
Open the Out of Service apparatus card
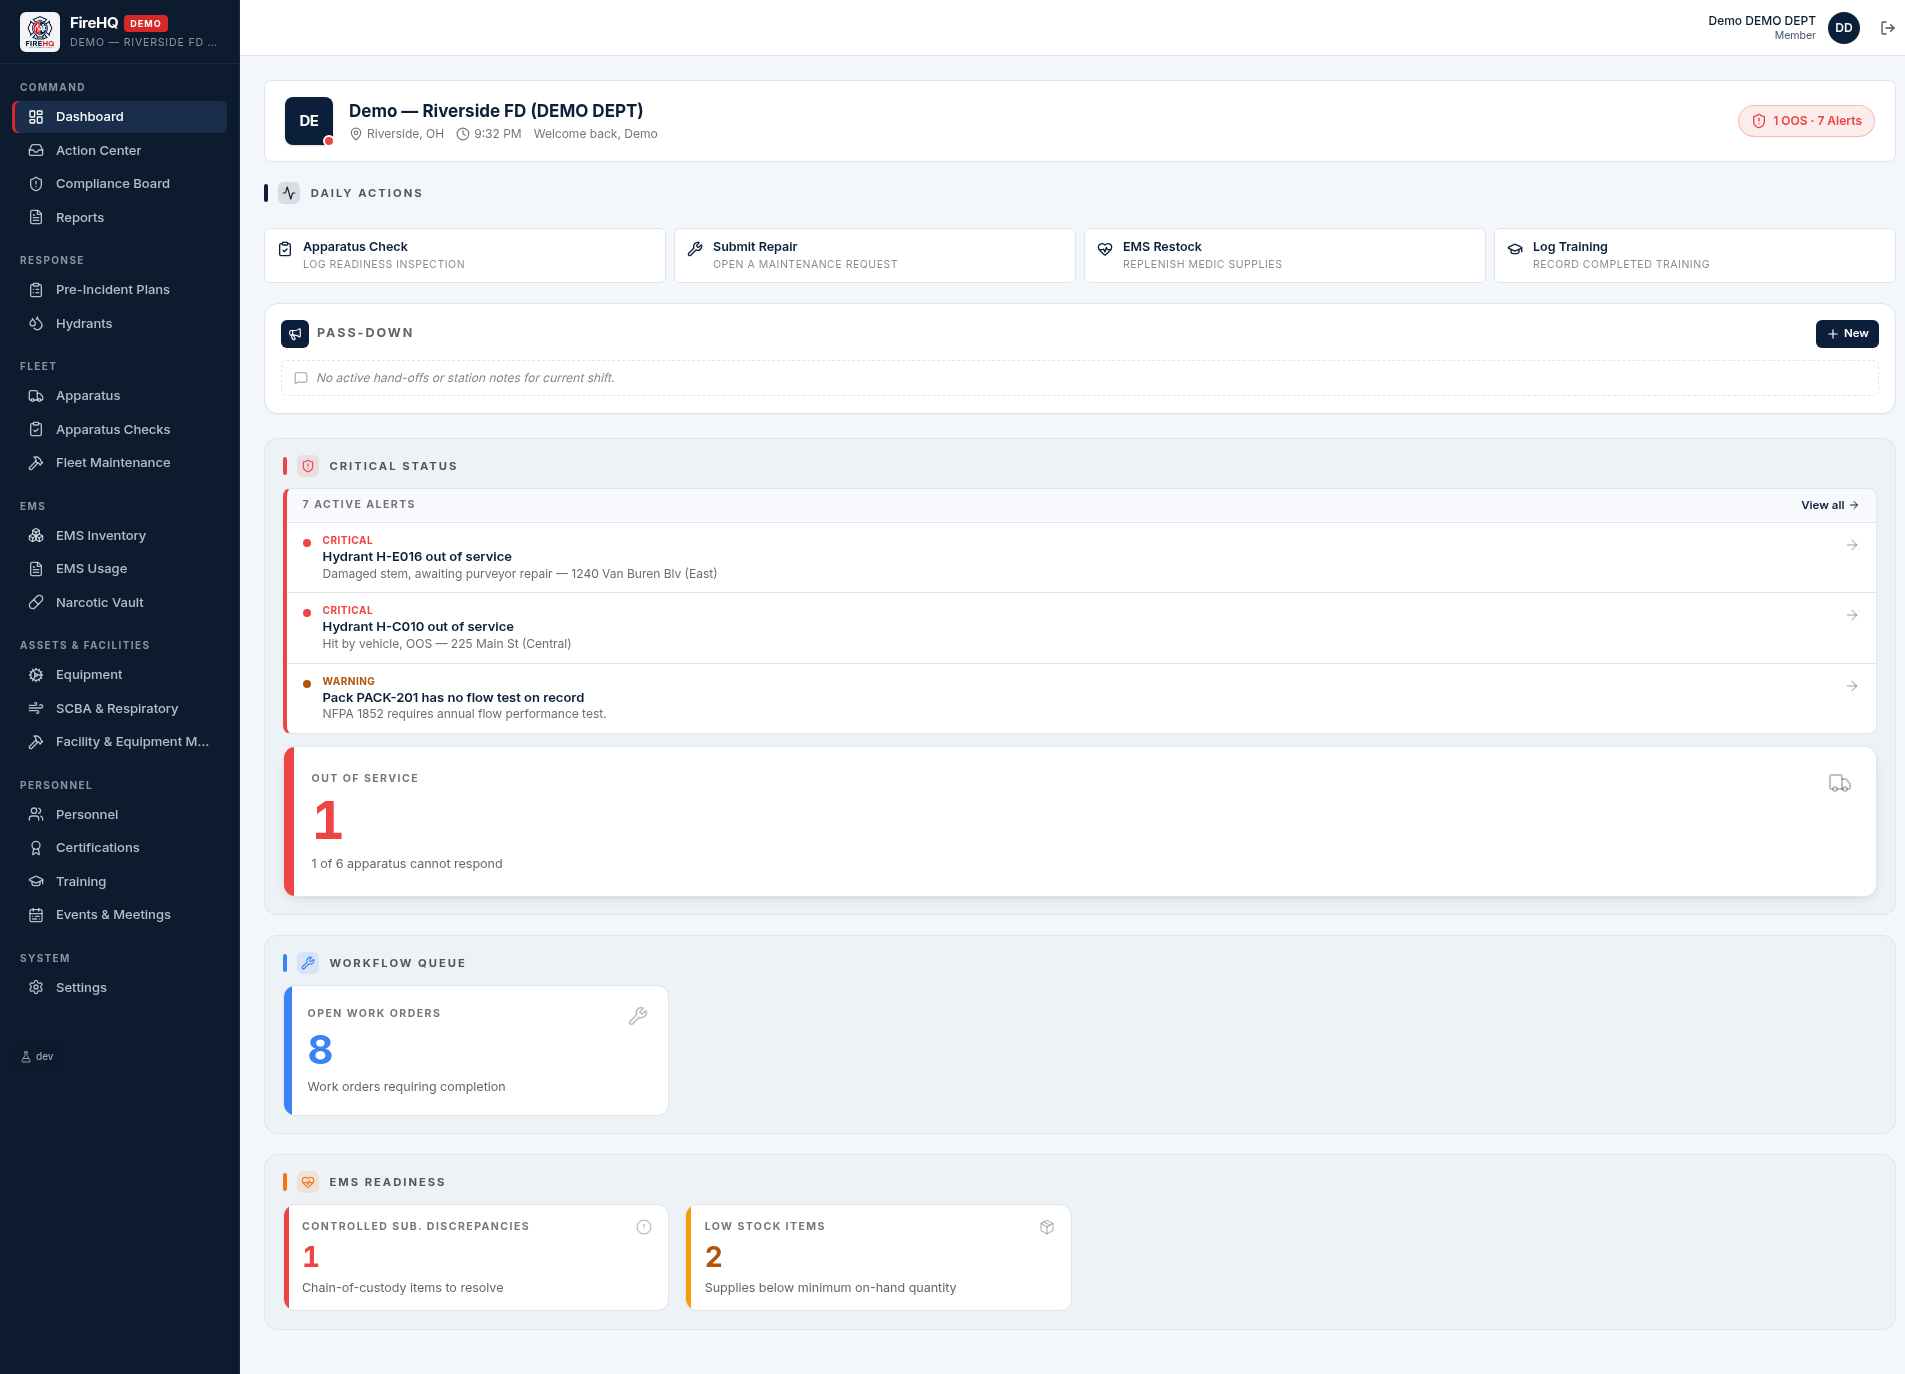coord(1080,821)
